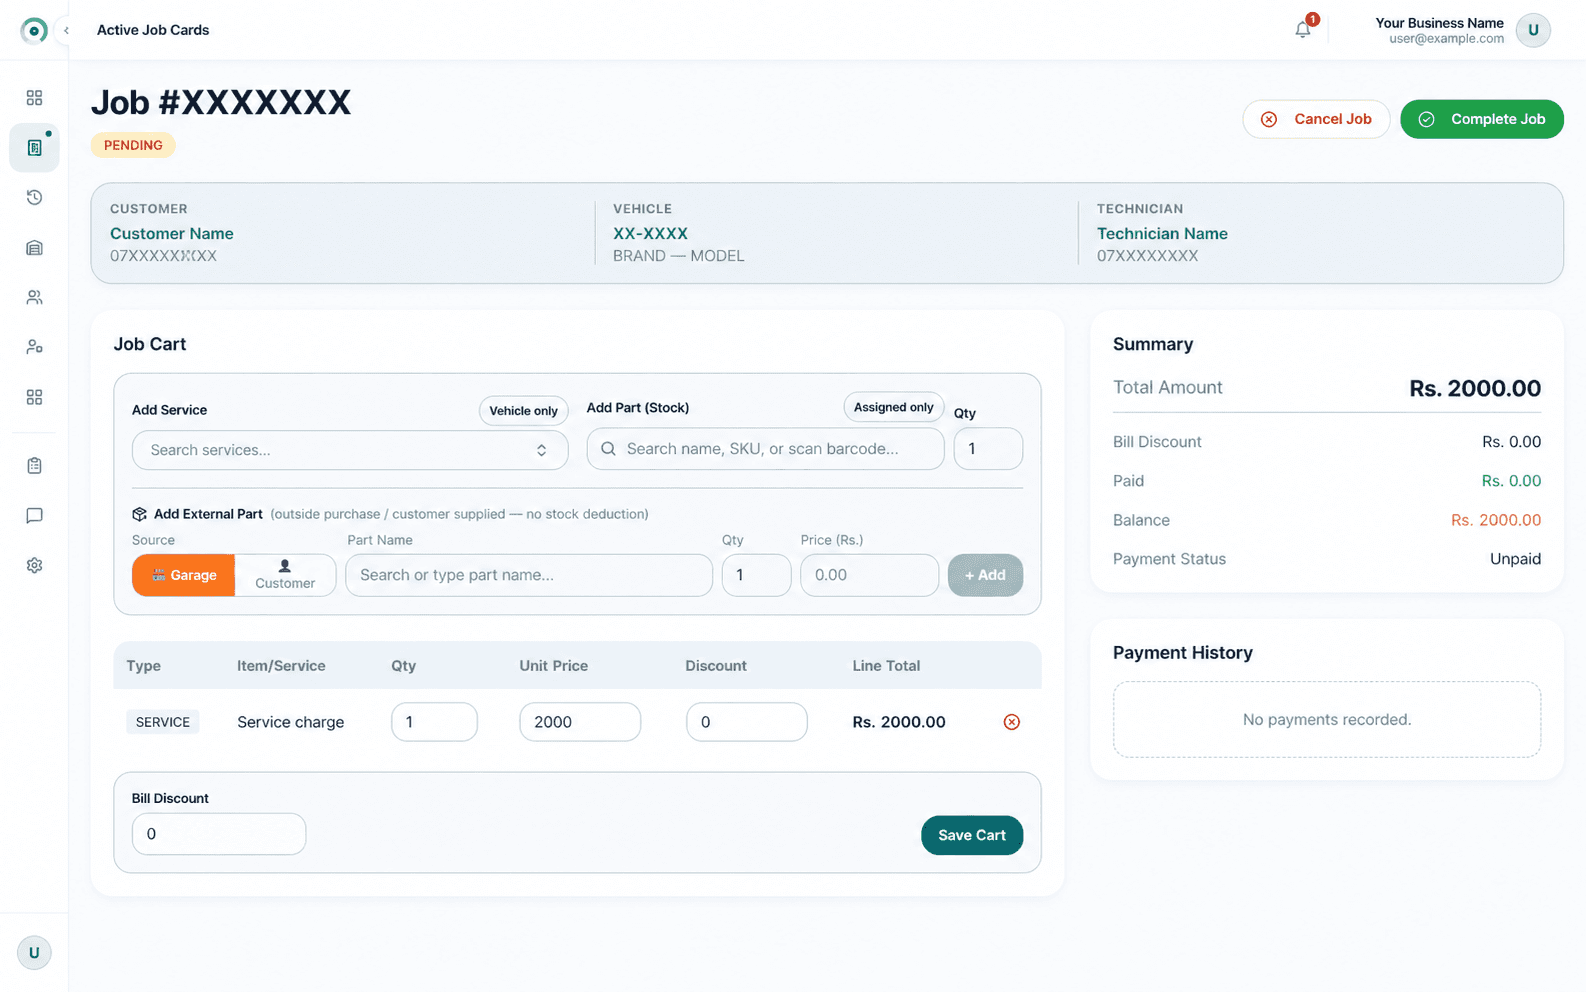The height and width of the screenshot is (992, 1586).
Task: Click the app logo in the sidebar
Action: click(34, 30)
